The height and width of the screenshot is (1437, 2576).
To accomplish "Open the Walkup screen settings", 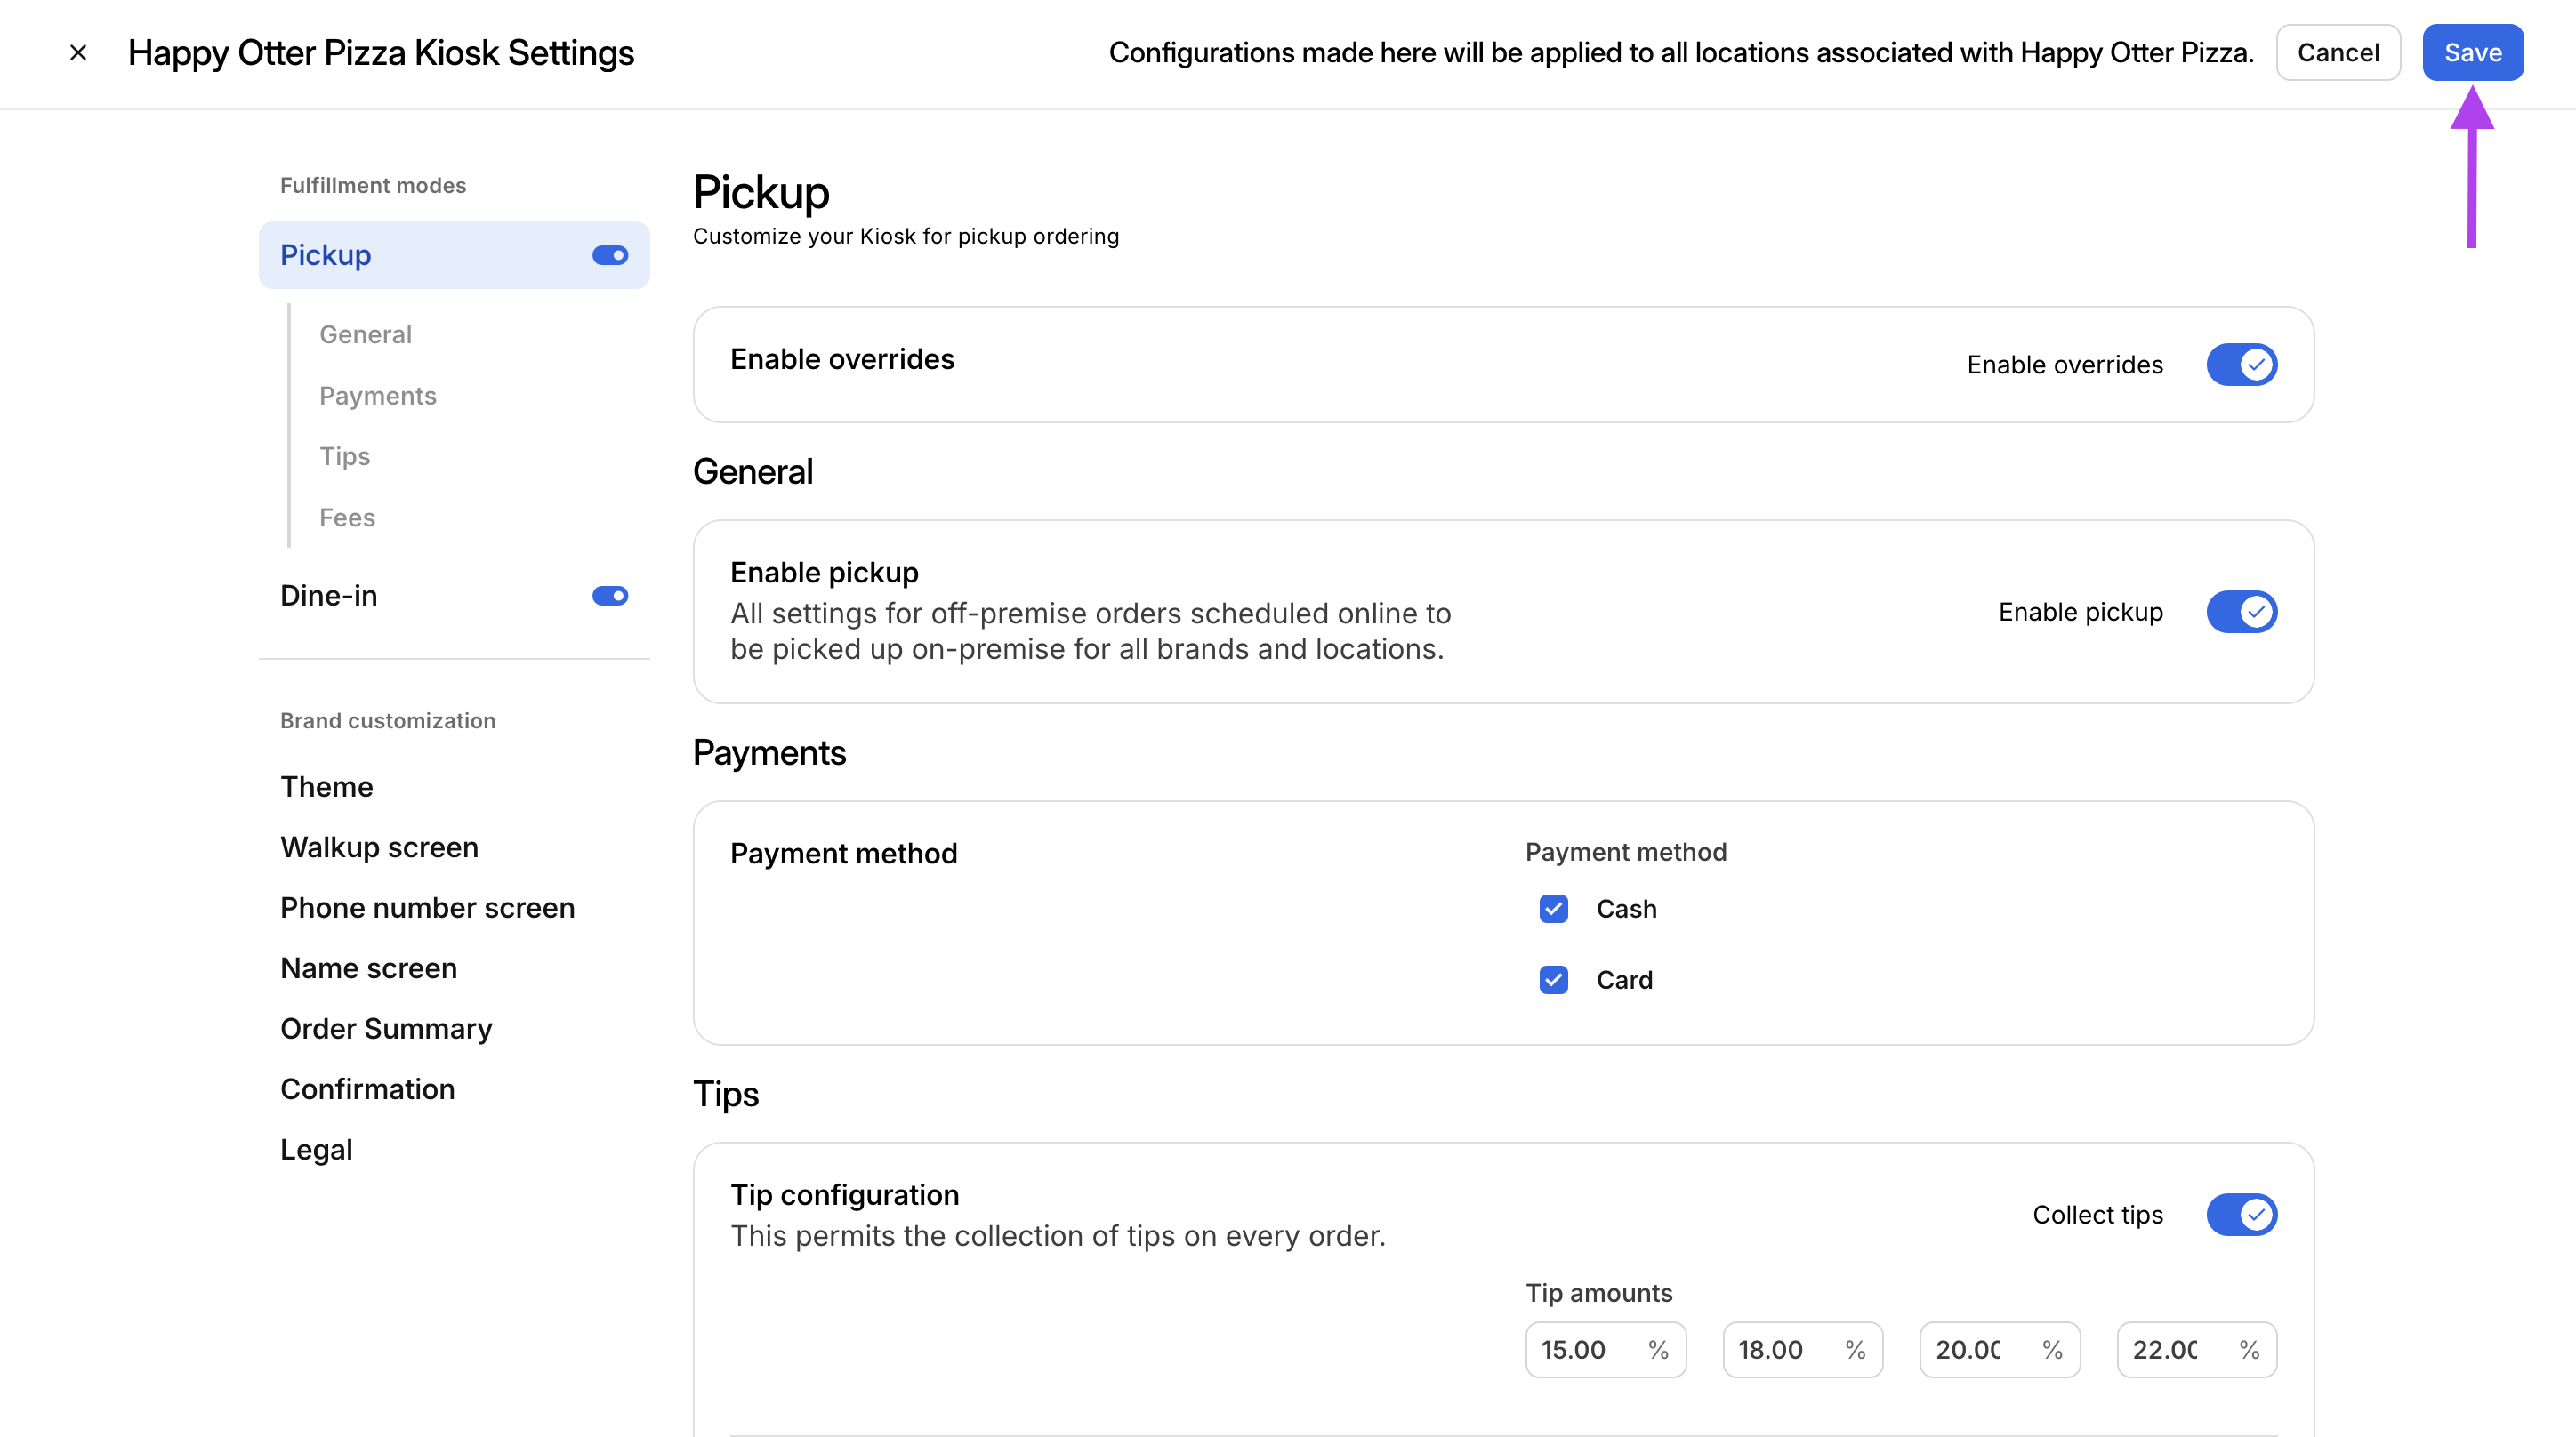I will (379, 847).
